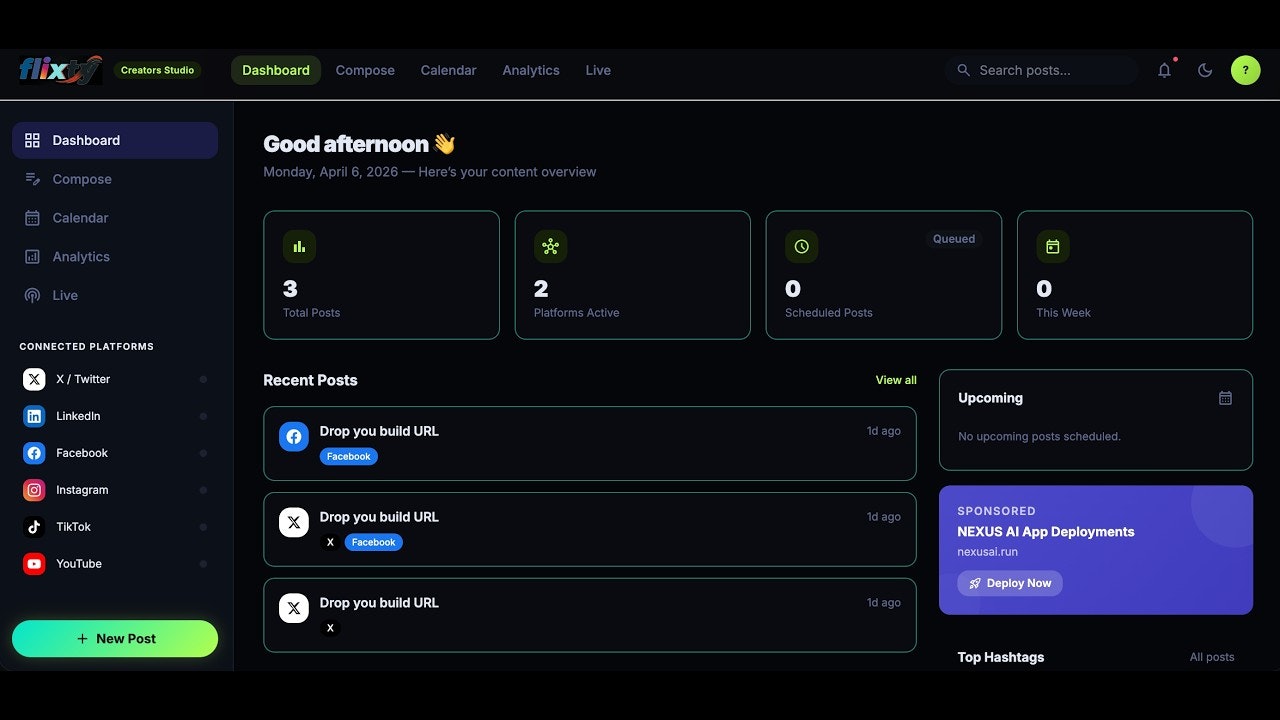Select Compose in the left sidebar
This screenshot has height=720, width=1280.
[115, 179]
